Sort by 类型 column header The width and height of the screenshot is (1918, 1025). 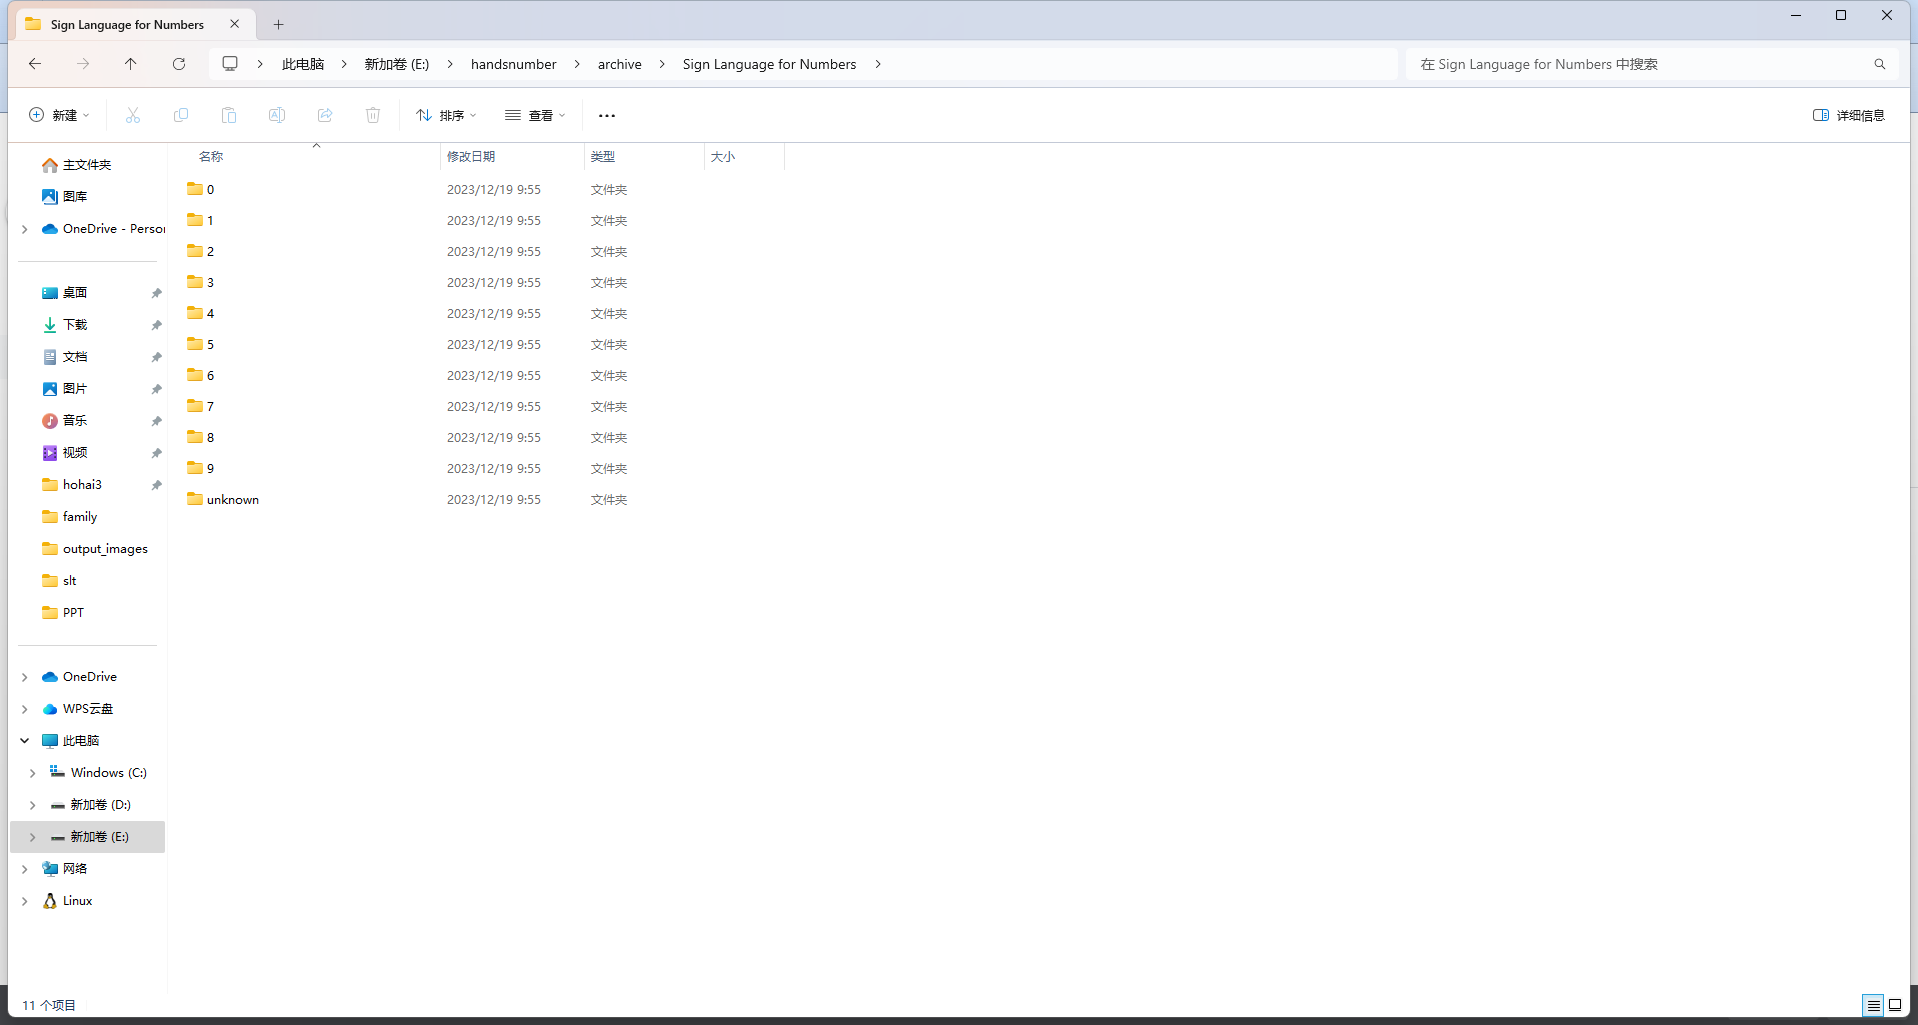coord(603,156)
